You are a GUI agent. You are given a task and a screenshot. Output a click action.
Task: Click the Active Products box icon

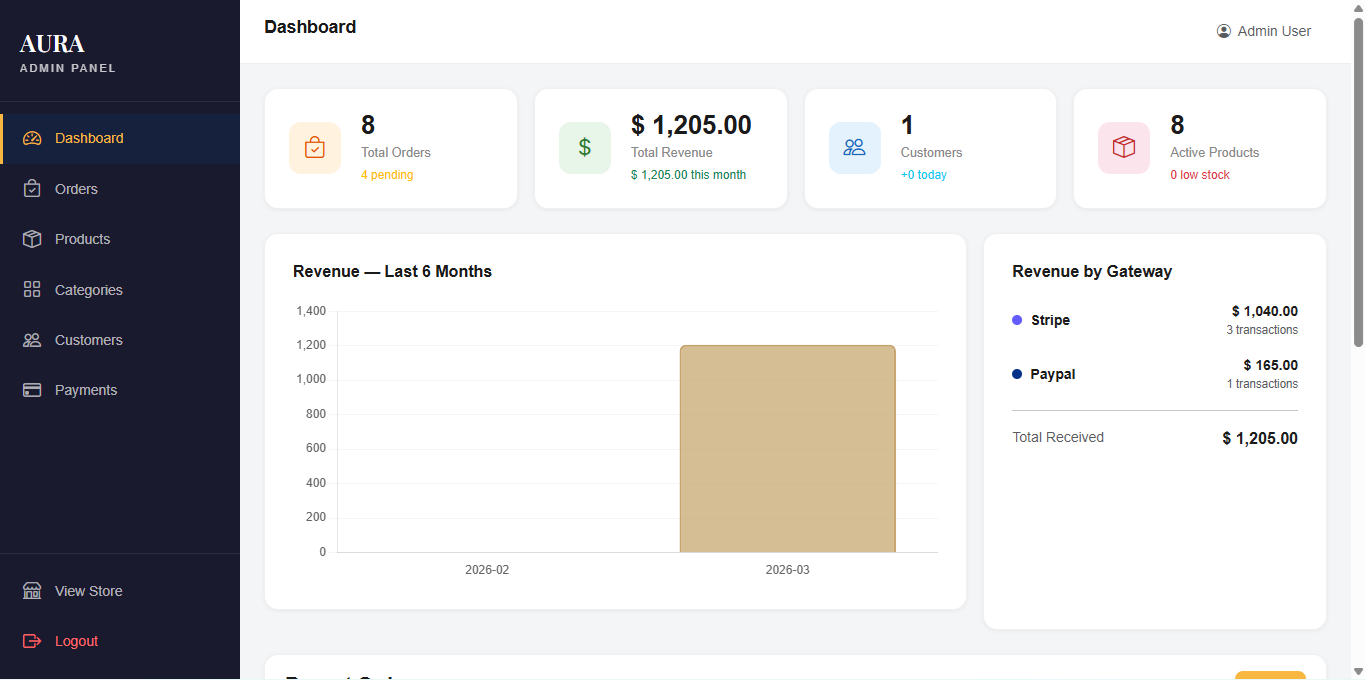click(1124, 148)
